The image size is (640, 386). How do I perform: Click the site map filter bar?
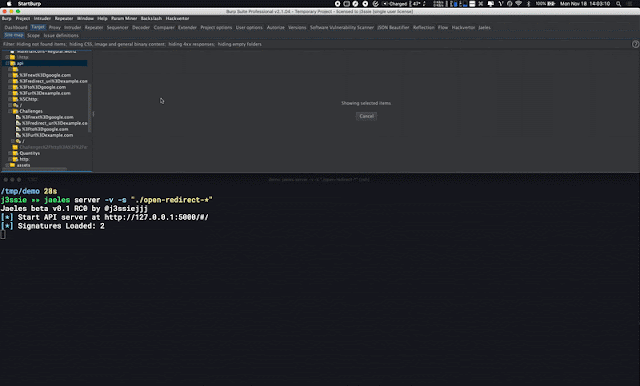pyautogui.click(x=316, y=44)
